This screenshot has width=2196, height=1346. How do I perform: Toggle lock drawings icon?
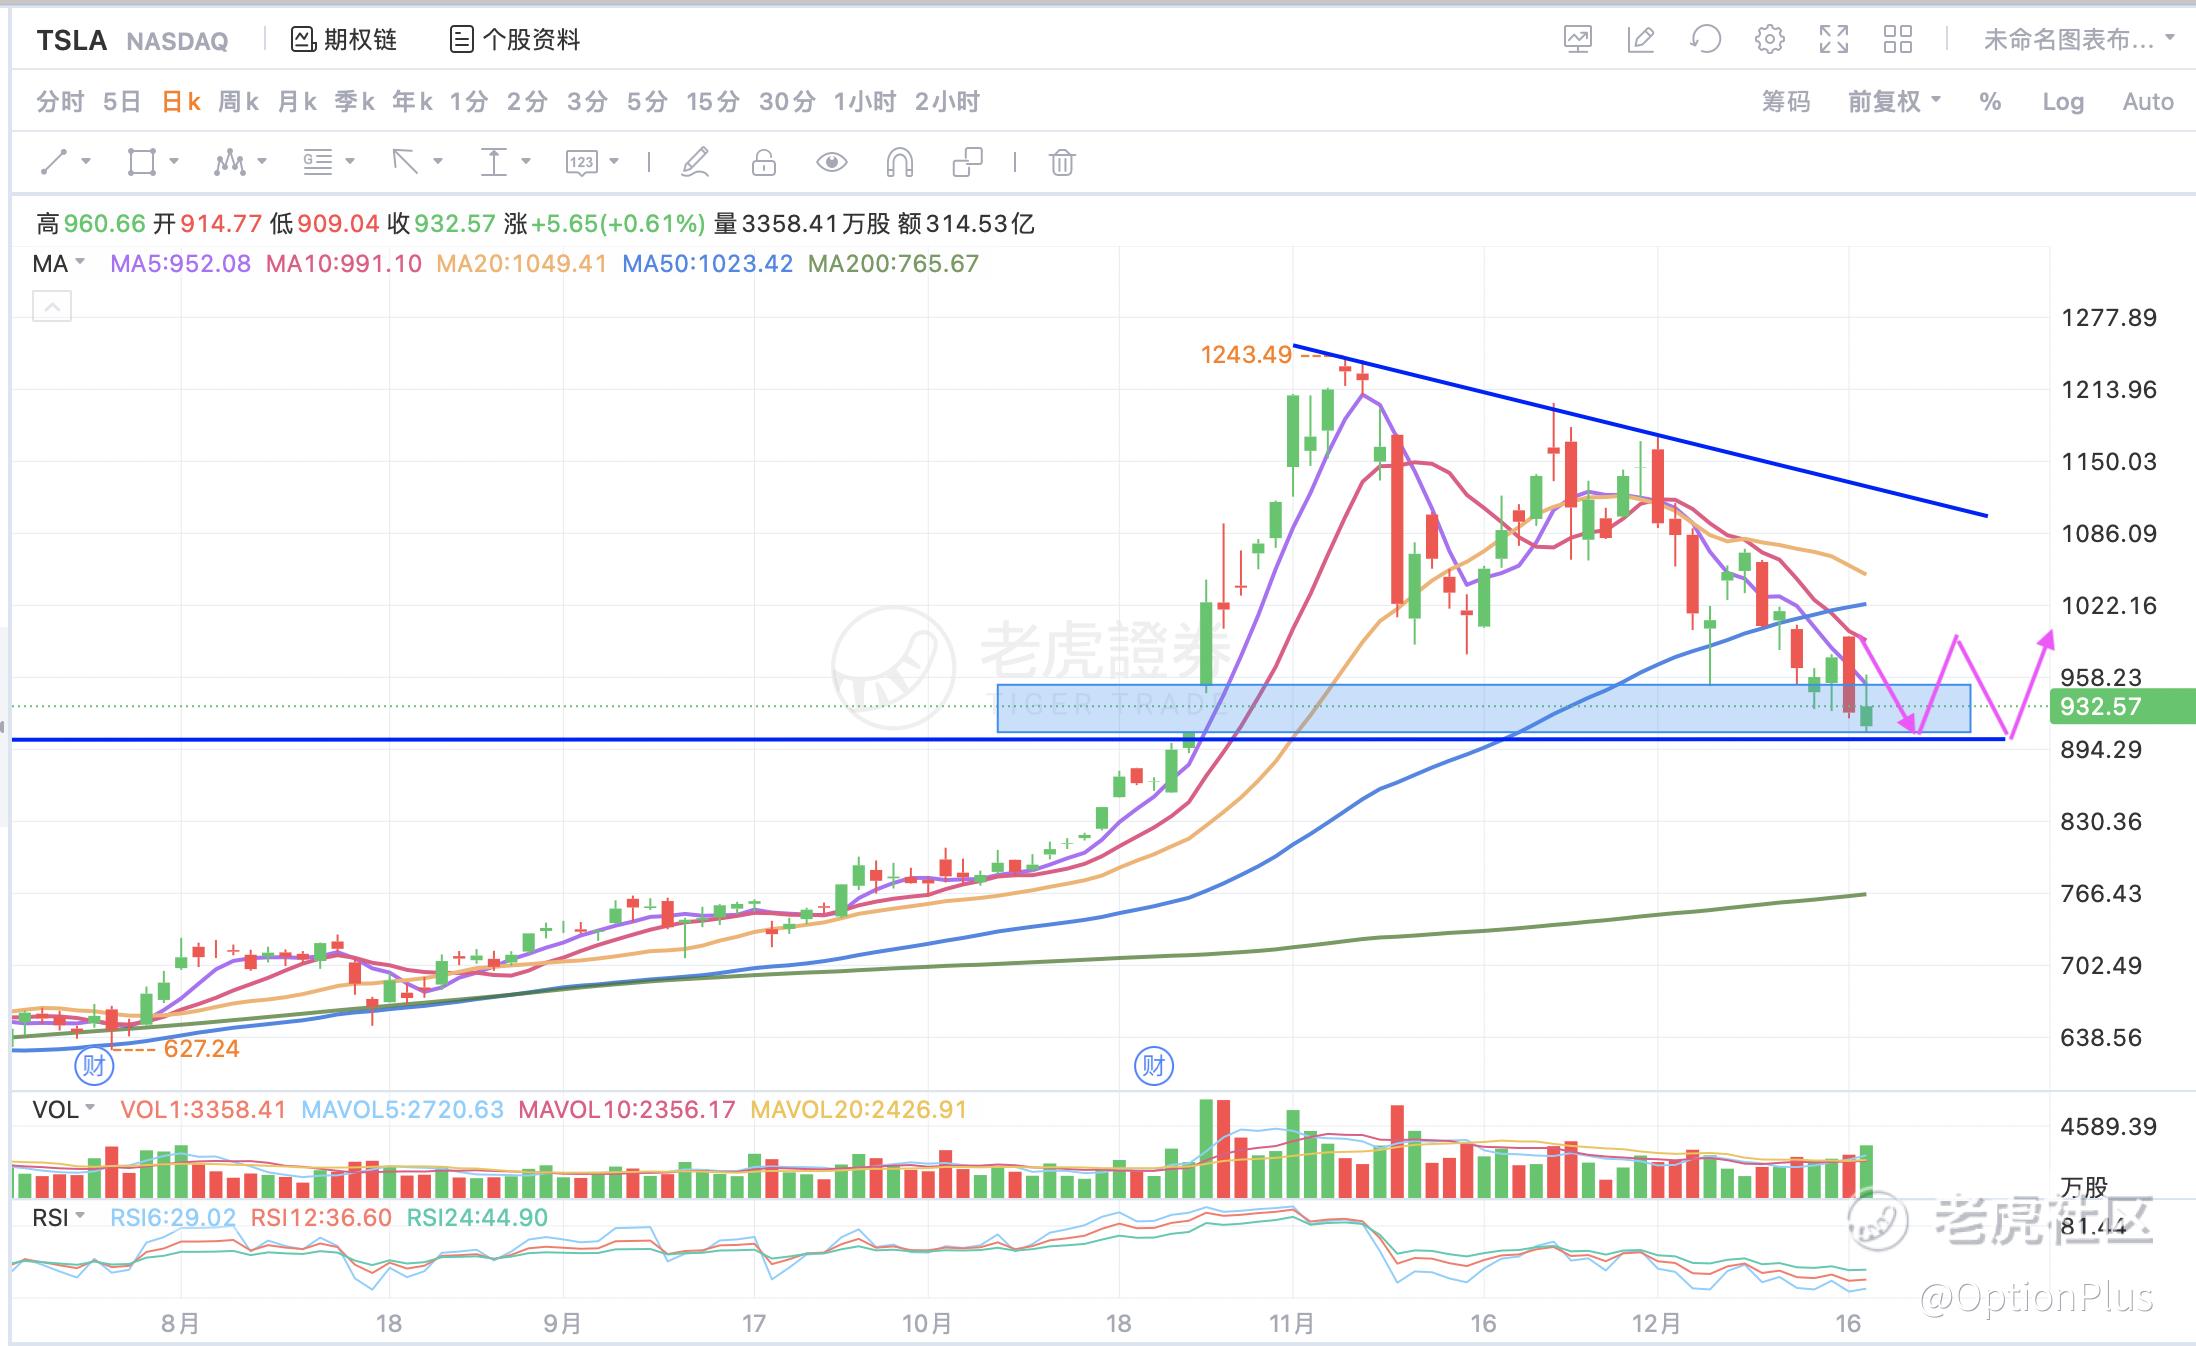(x=764, y=162)
